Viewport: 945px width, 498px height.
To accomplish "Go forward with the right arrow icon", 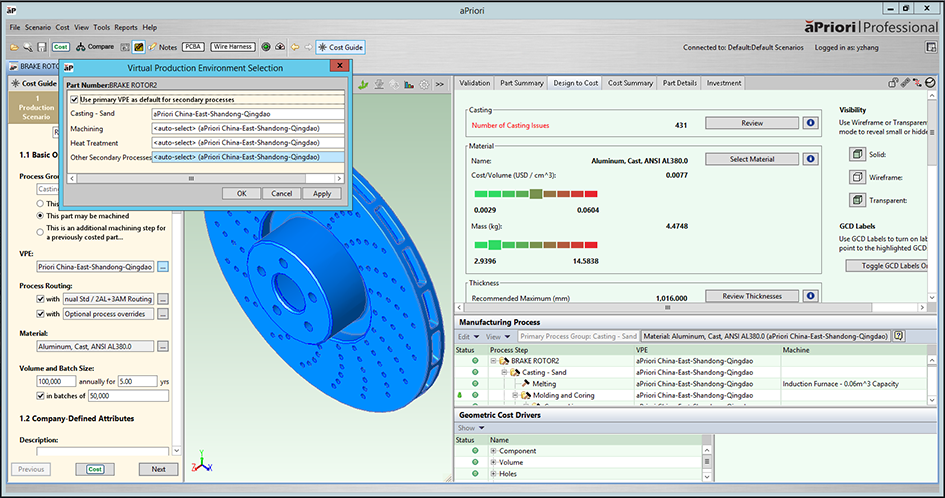I will point(308,47).
